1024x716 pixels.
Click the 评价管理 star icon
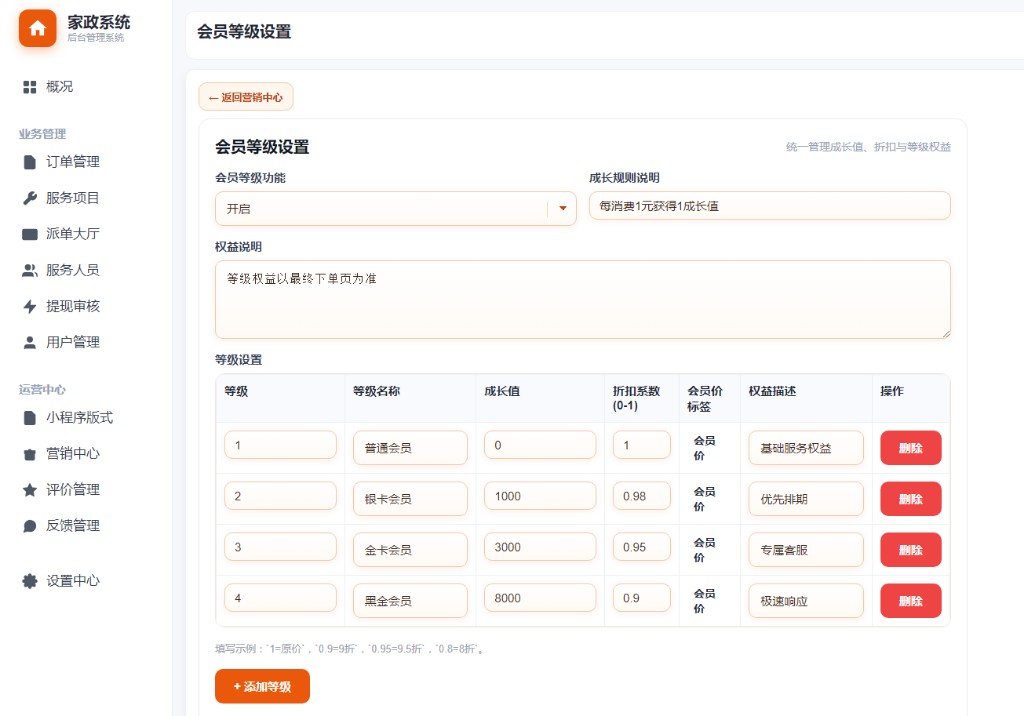[29, 490]
